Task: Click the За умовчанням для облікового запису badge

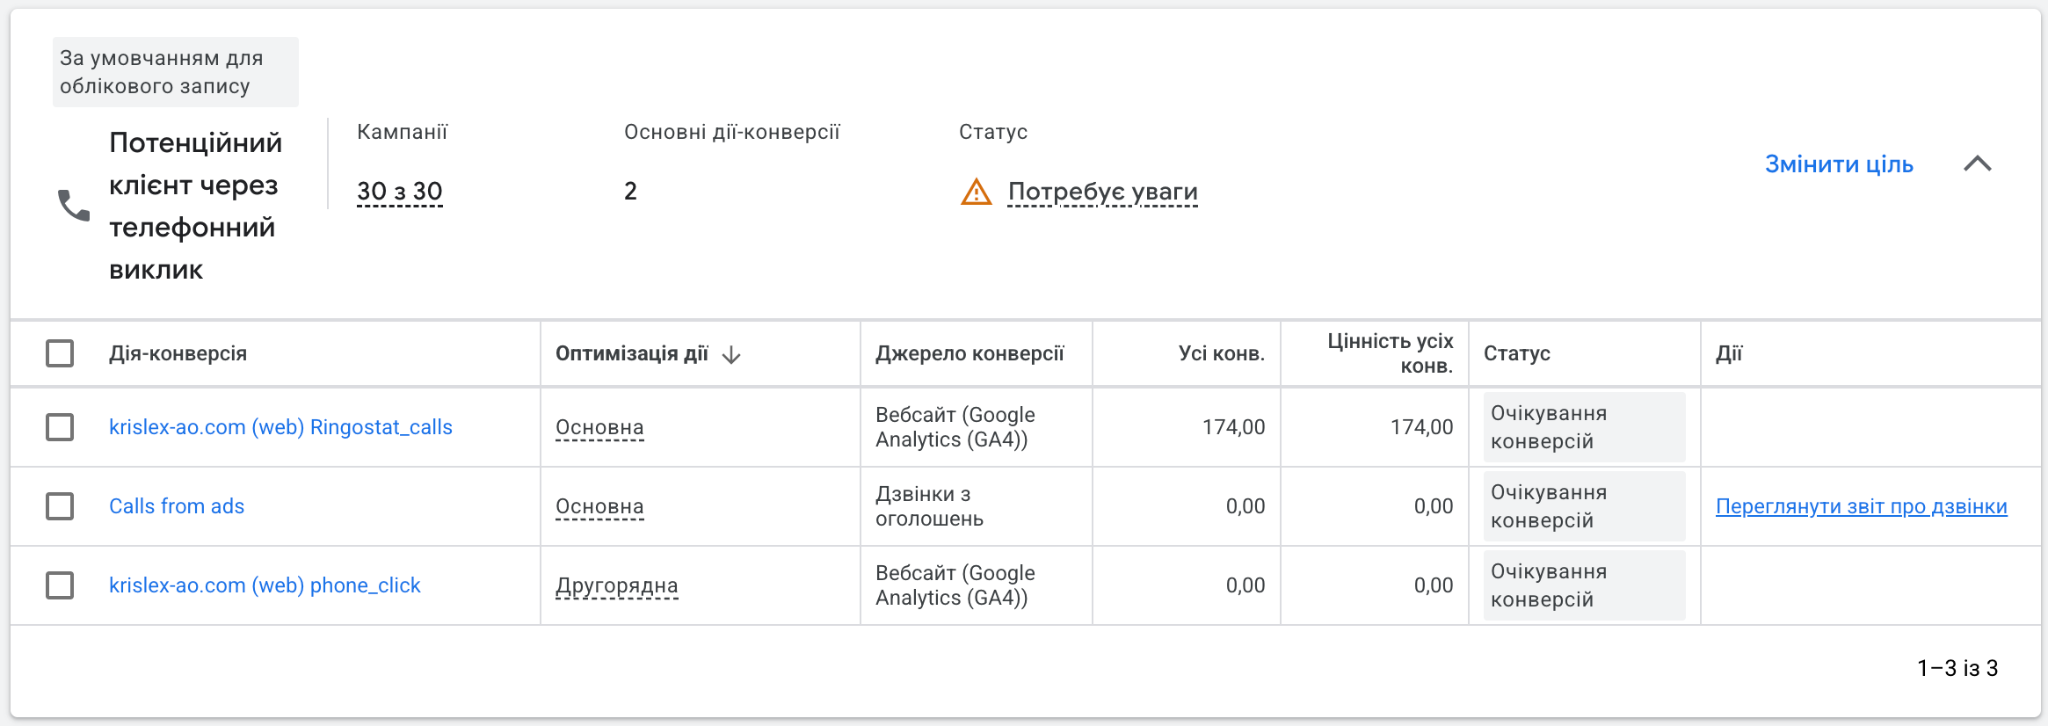Action: tap(176, 72)
